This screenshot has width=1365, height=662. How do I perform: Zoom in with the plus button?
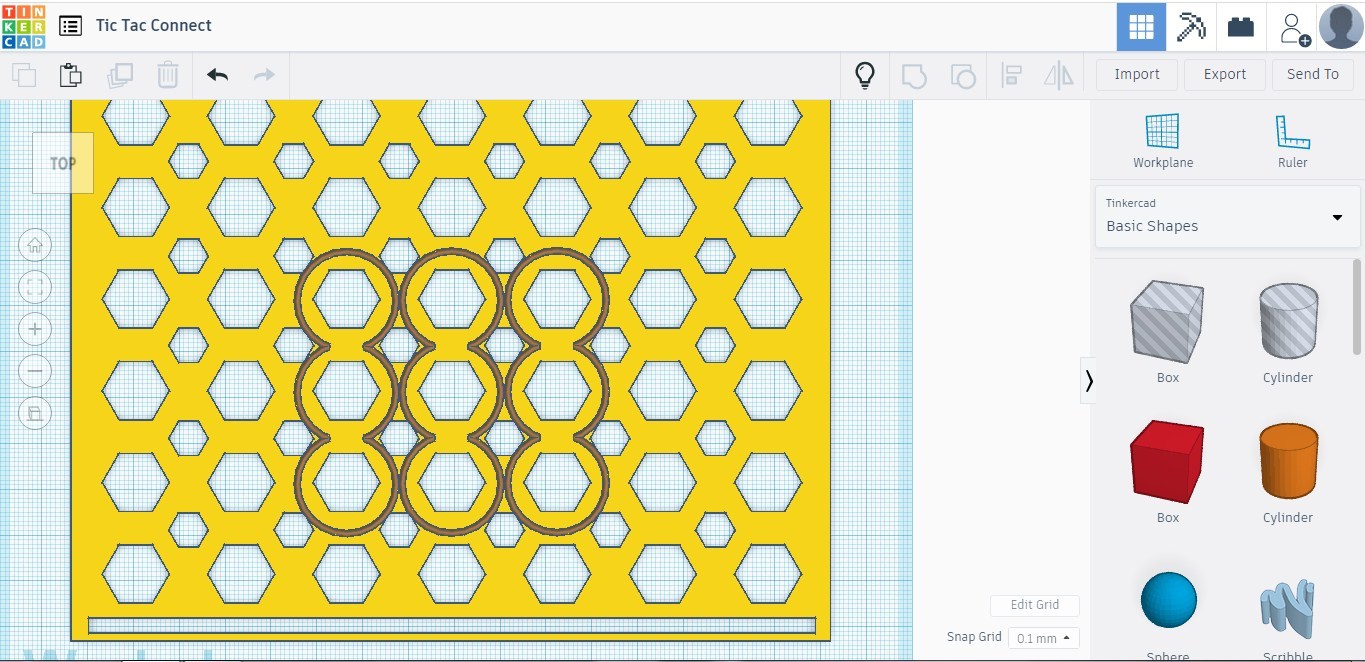tap(35, 329)
